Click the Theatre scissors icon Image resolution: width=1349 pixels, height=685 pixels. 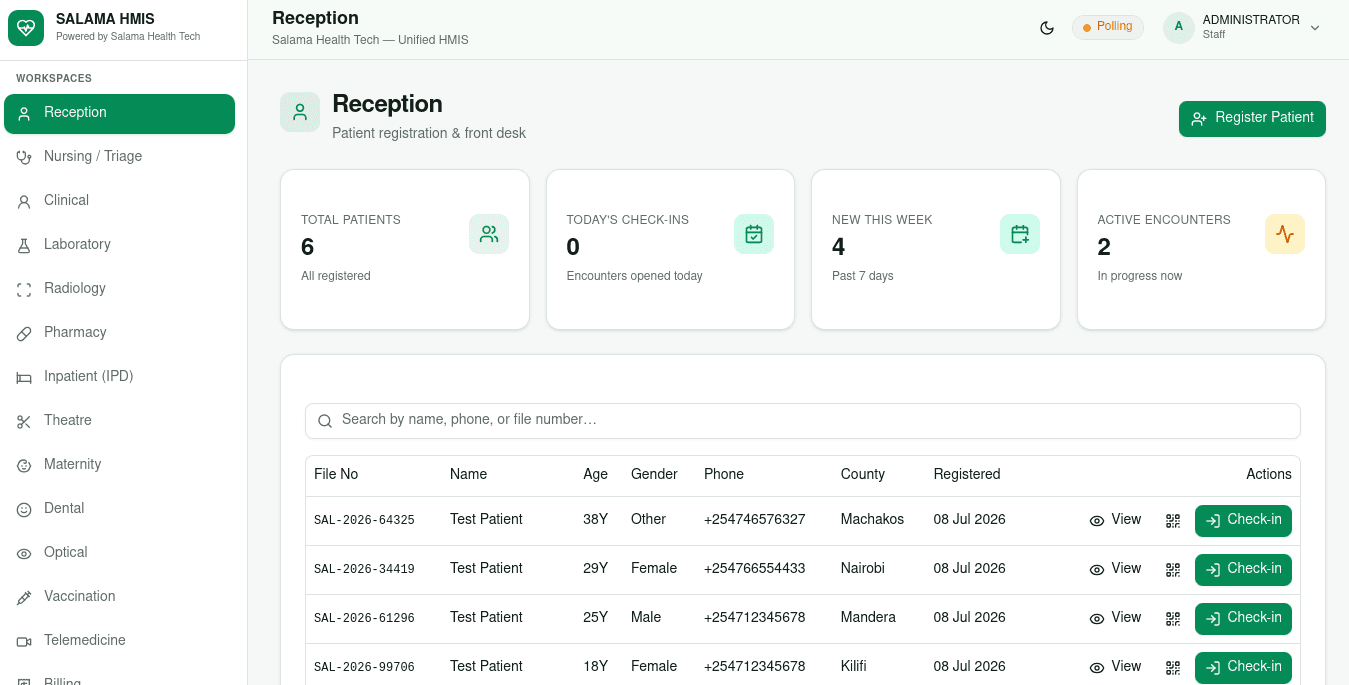pos(24,422)
